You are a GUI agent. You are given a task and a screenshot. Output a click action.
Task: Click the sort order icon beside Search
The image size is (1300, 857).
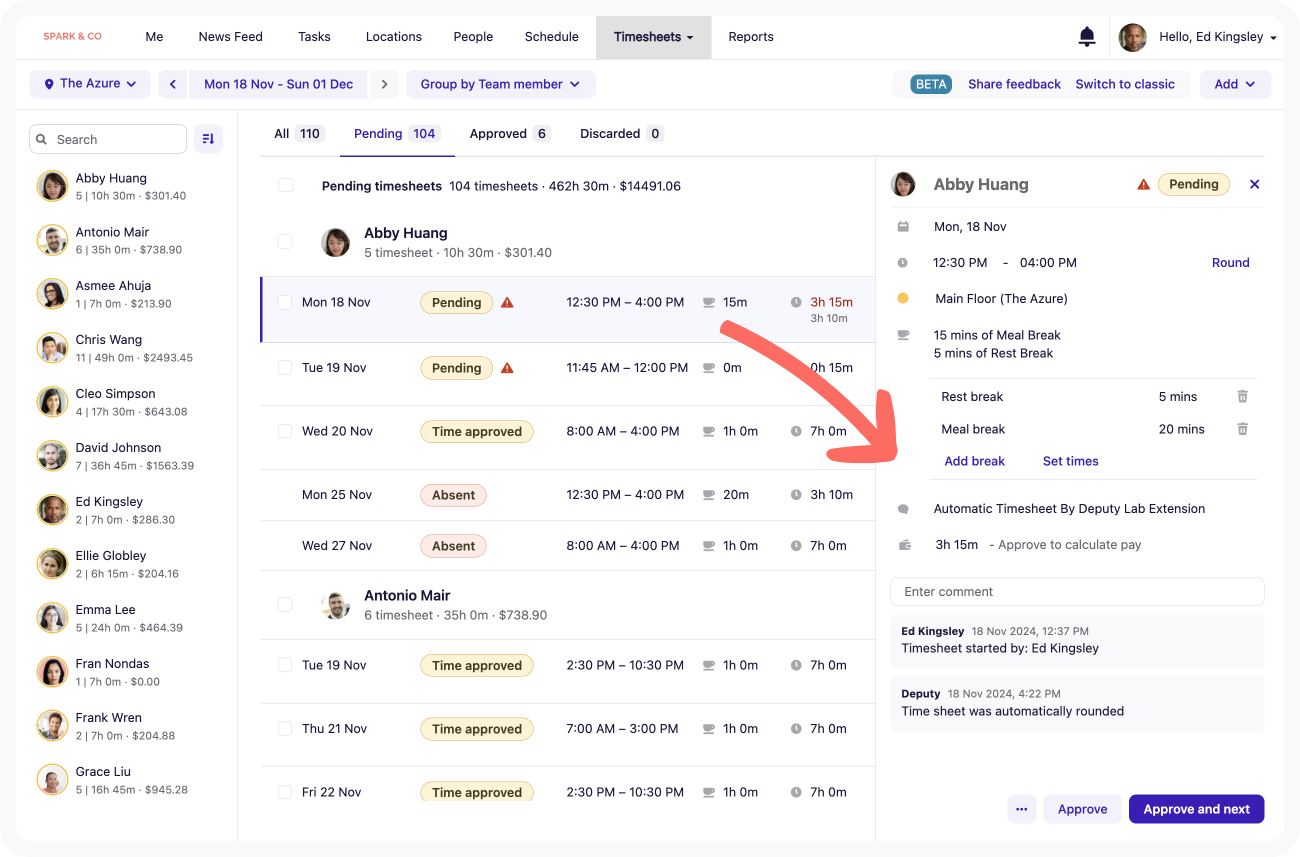(208, 139)
